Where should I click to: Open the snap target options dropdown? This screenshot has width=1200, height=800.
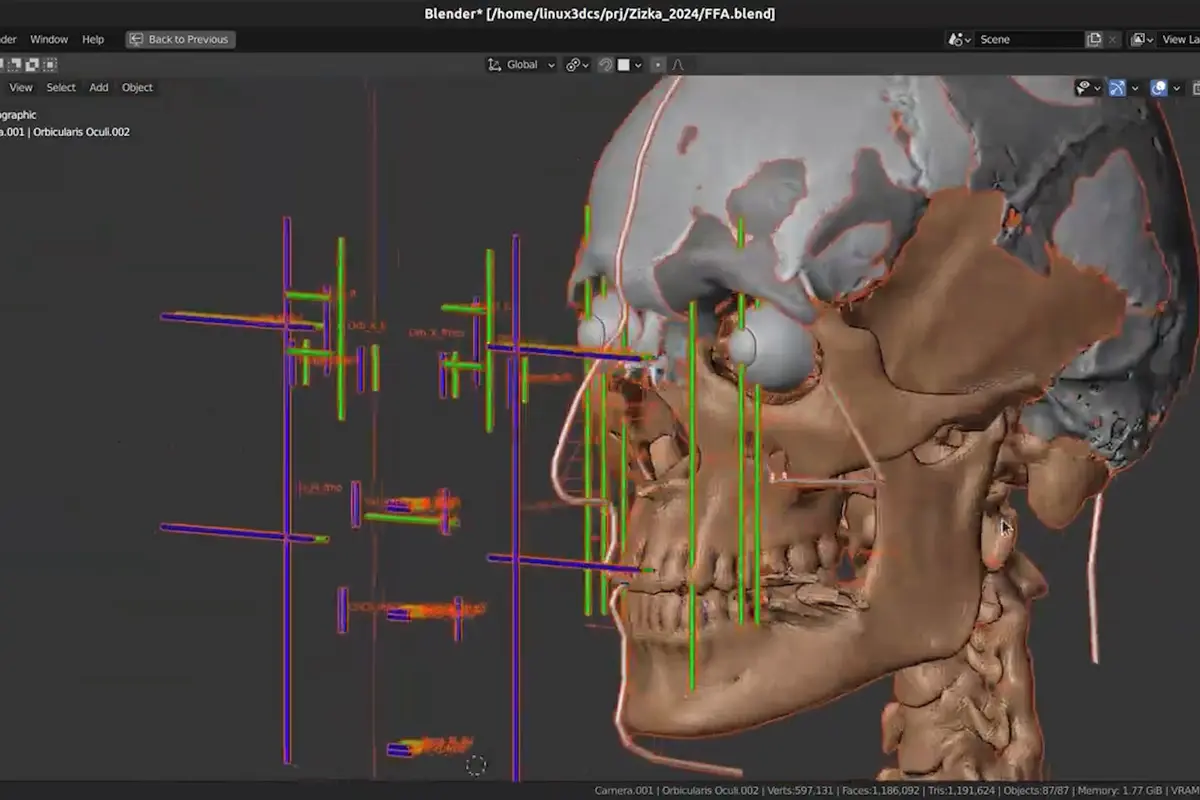(628, 65)
